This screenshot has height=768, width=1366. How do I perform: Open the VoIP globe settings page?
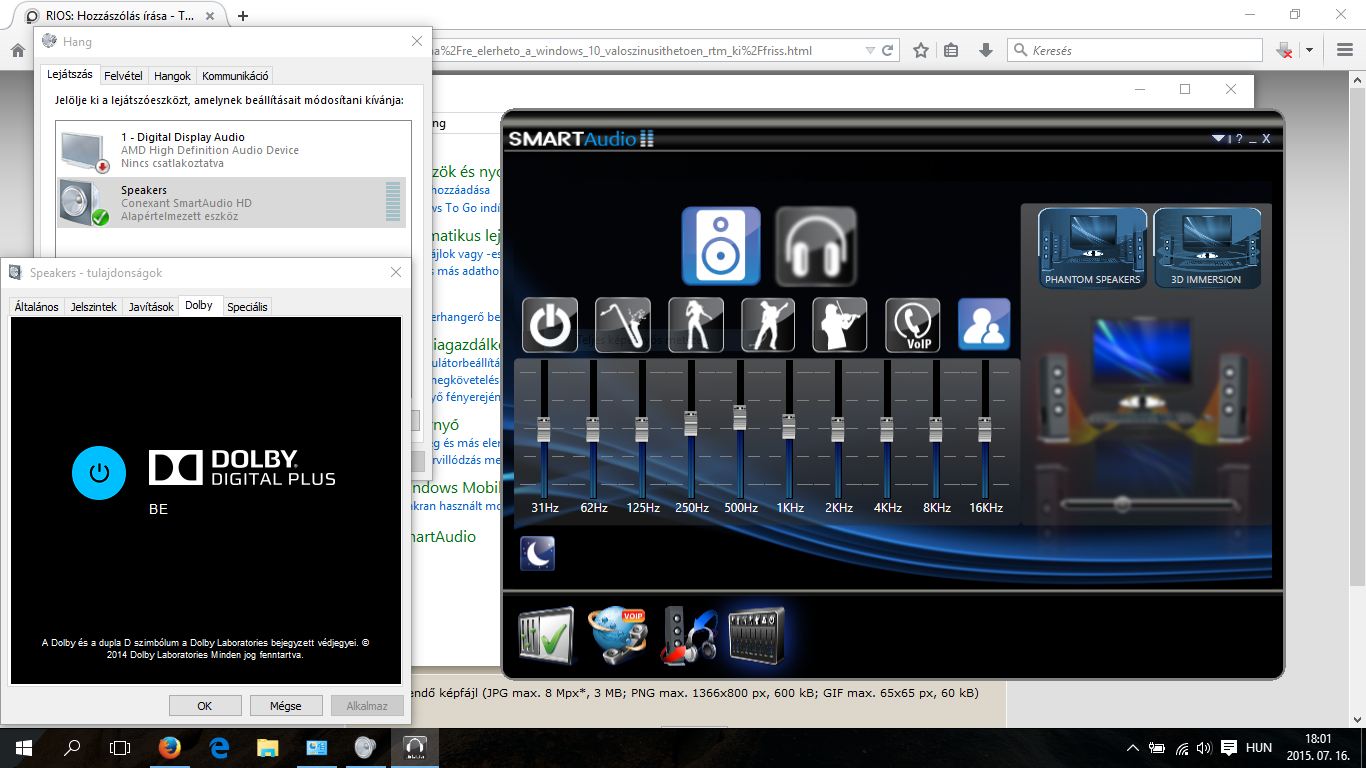coord(617,636)
